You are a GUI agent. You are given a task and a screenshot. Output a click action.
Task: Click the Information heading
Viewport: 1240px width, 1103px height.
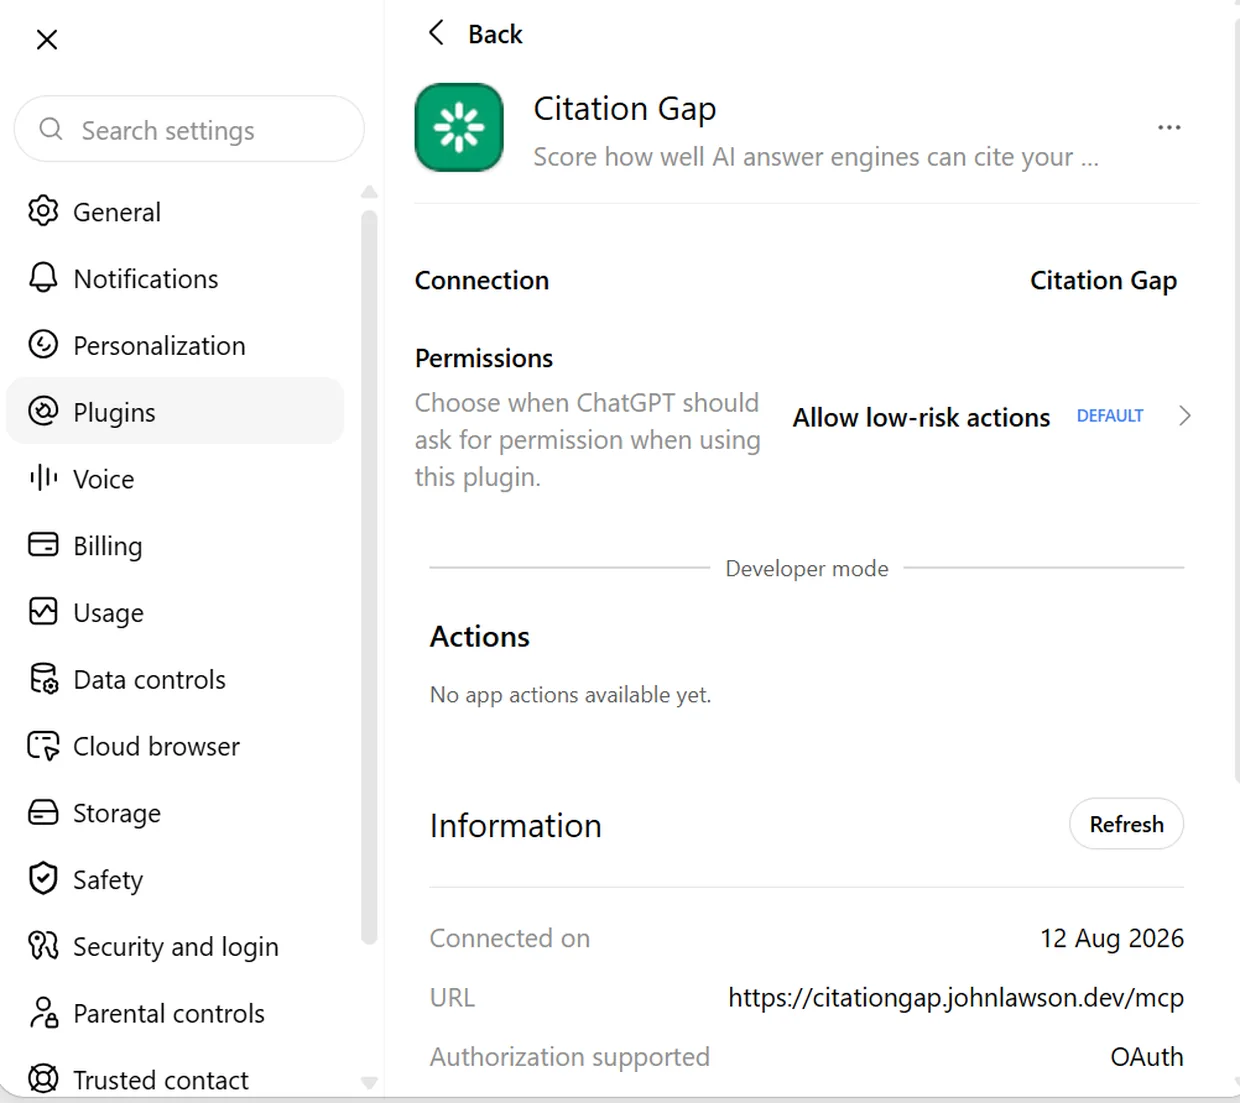pos(516,826)
